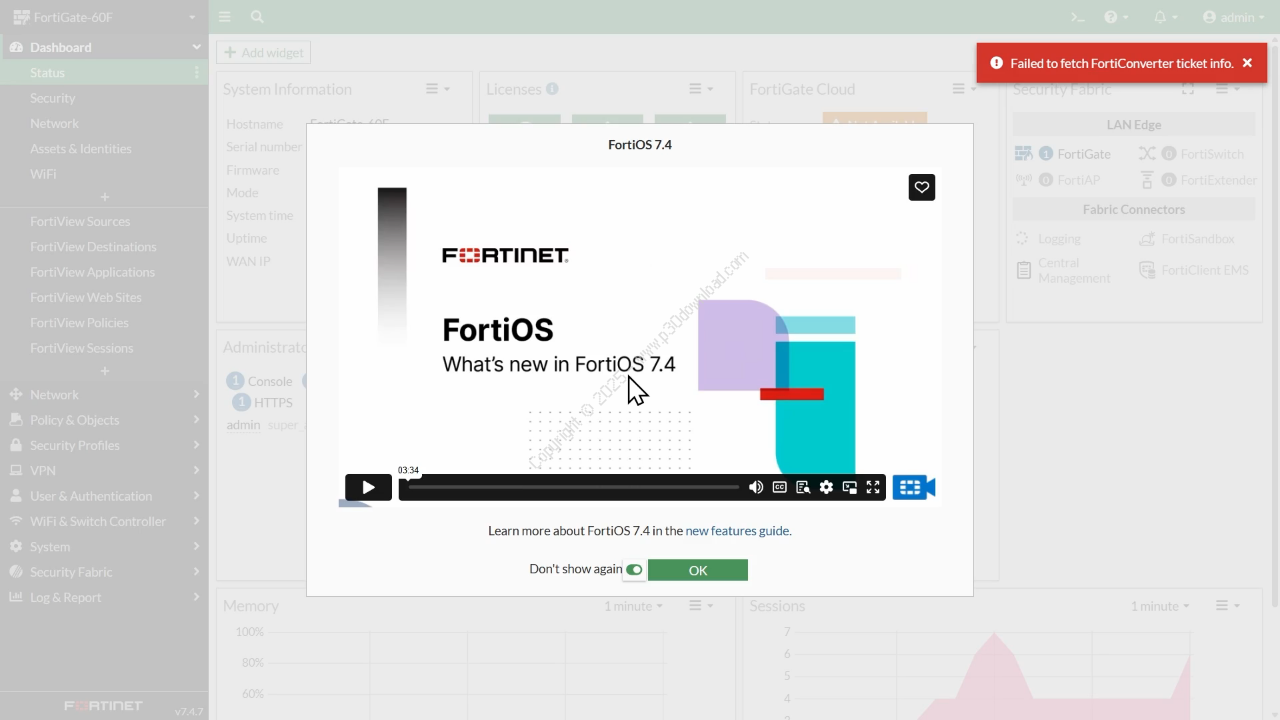Click the Central Management connector
Image resolution: width=1280 pixels, height=720 pixels.
(1063, 270)
